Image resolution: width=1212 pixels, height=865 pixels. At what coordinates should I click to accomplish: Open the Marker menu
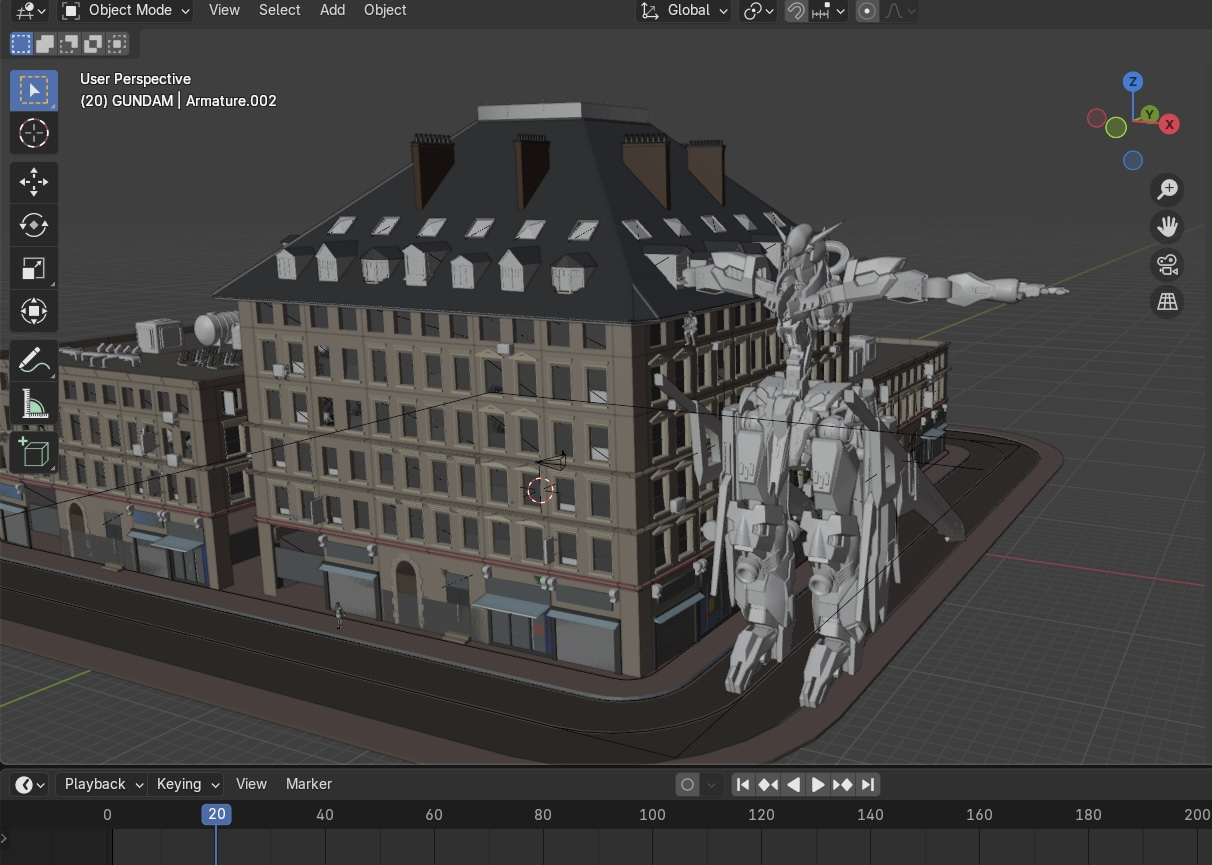tap(308, 784)
